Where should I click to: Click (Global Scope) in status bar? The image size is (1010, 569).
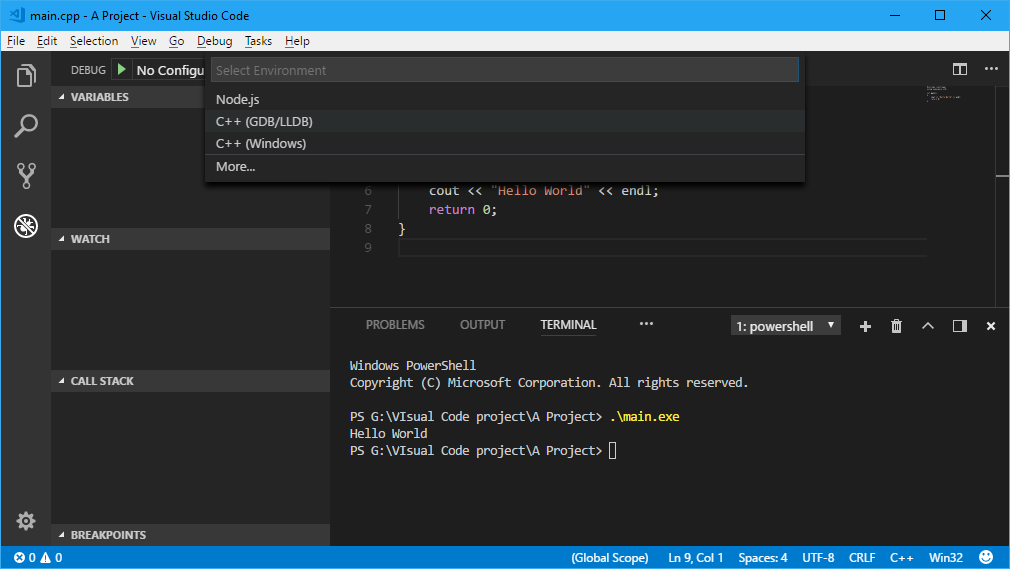click(609, 557)
